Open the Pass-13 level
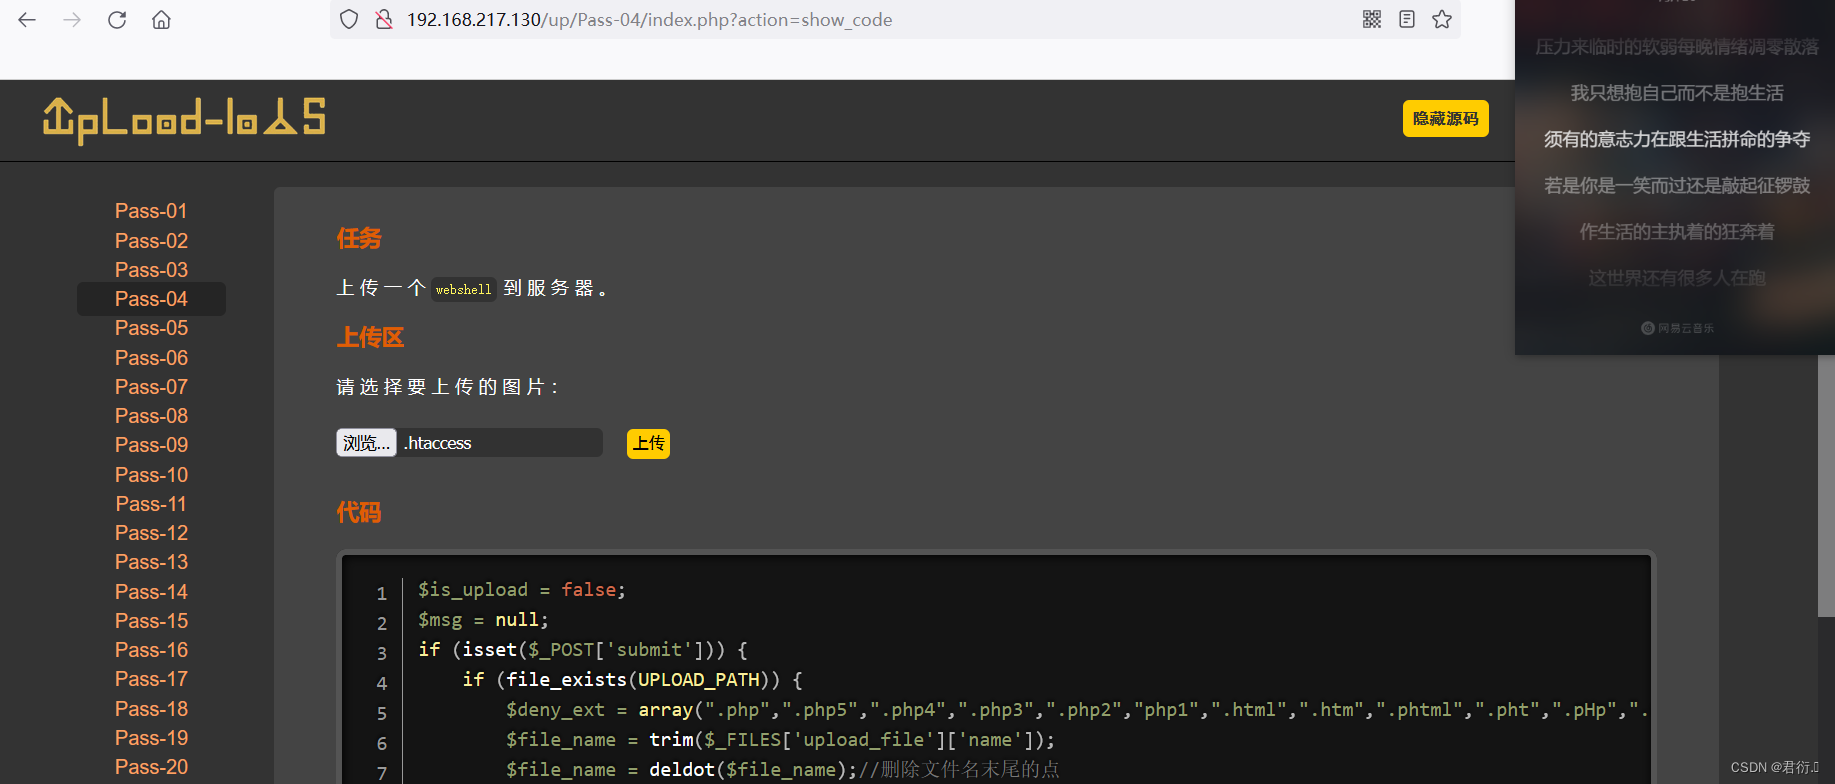Viewport: 1835px width, 784px height. pos(151,562)
